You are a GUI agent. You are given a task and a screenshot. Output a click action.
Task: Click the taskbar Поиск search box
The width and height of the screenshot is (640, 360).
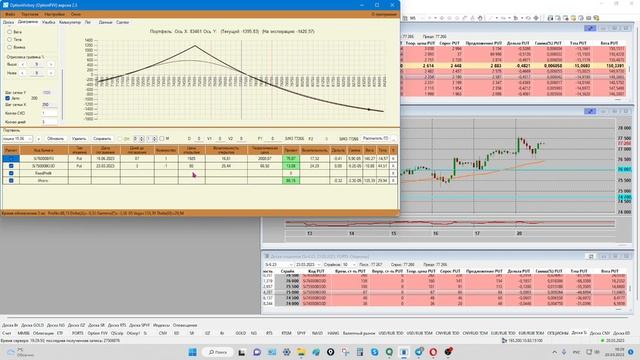(x=218, y=352)
